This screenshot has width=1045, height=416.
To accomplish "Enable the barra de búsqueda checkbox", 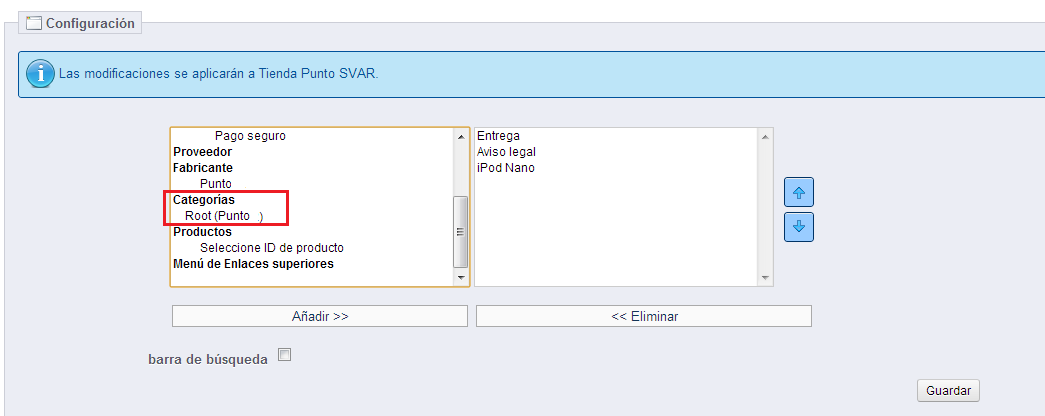I will point(284,354).
